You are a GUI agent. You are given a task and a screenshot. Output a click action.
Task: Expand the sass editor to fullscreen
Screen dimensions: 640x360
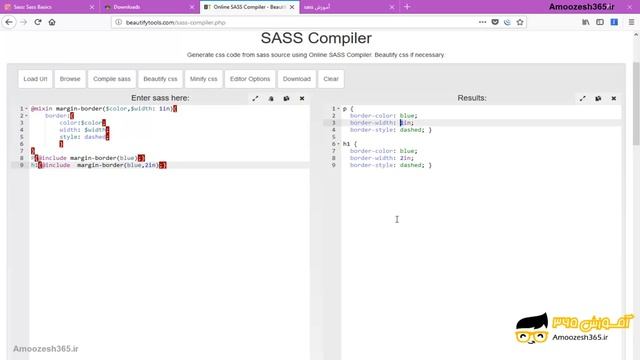(255, 98)
